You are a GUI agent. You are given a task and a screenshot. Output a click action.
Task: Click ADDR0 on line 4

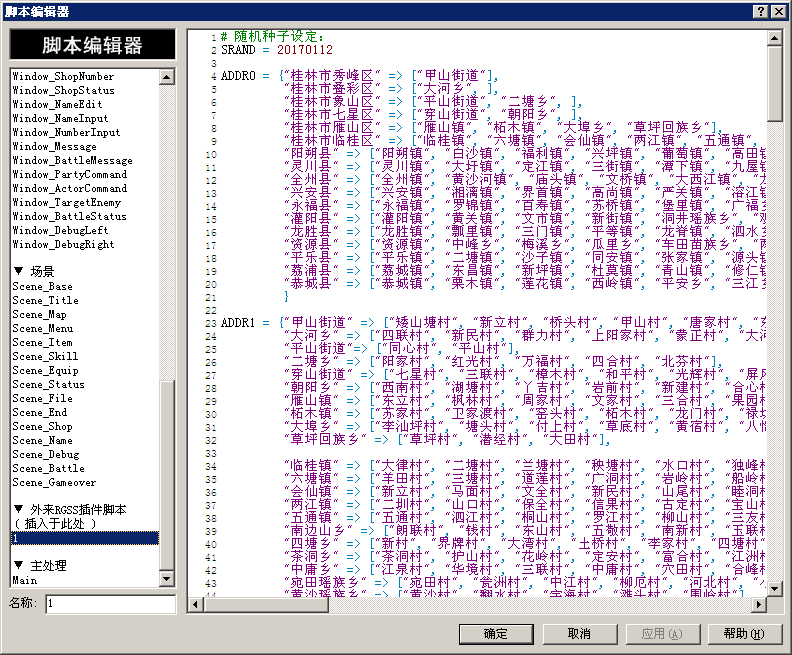click(238, 76)
